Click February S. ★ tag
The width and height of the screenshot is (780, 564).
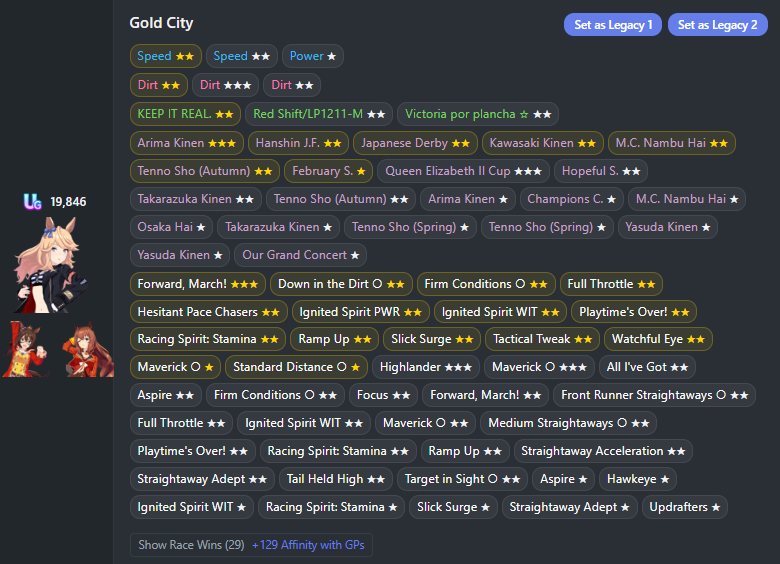click(329, 171)
